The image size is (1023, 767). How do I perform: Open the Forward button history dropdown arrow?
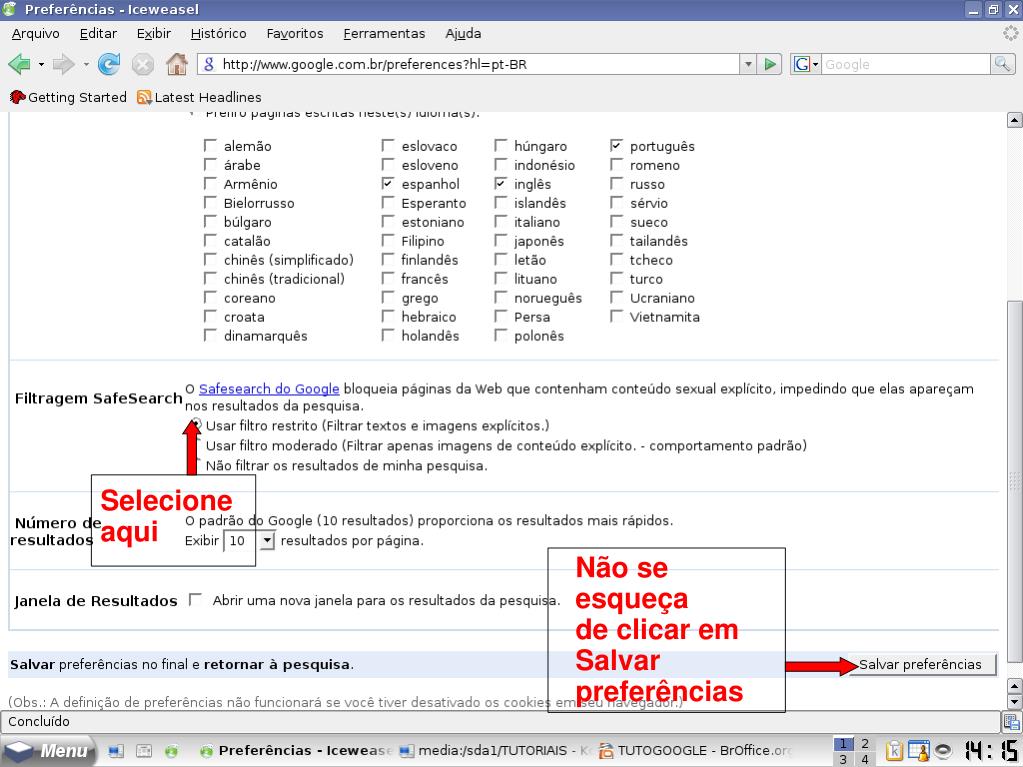(85, 65)
